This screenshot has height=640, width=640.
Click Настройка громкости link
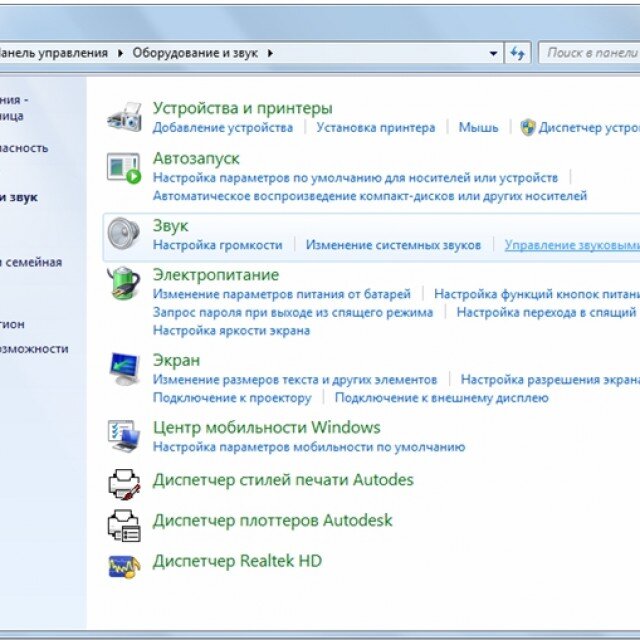[x=218, y=245]
